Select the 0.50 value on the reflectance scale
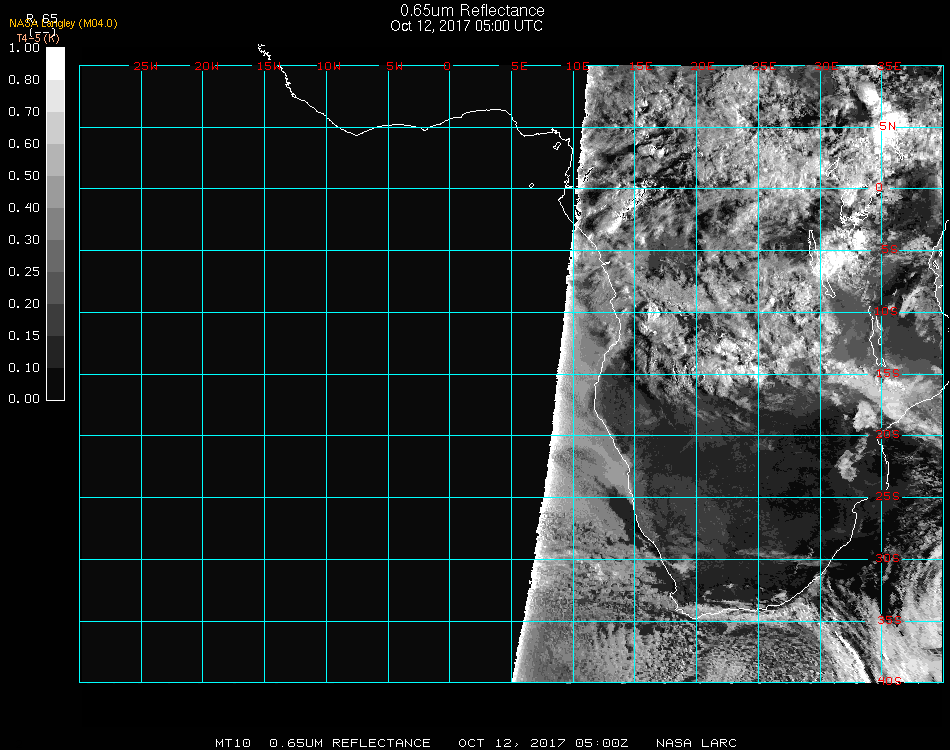This screenshot has width=950, height=750. [x=24, y=176]
